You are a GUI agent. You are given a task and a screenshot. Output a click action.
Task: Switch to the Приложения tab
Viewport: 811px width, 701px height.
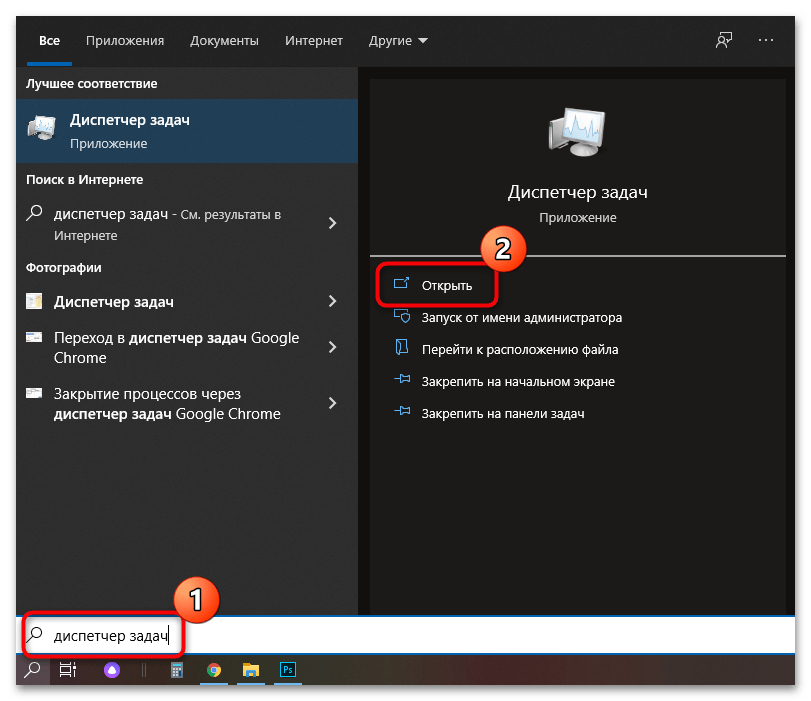[125, 40]
